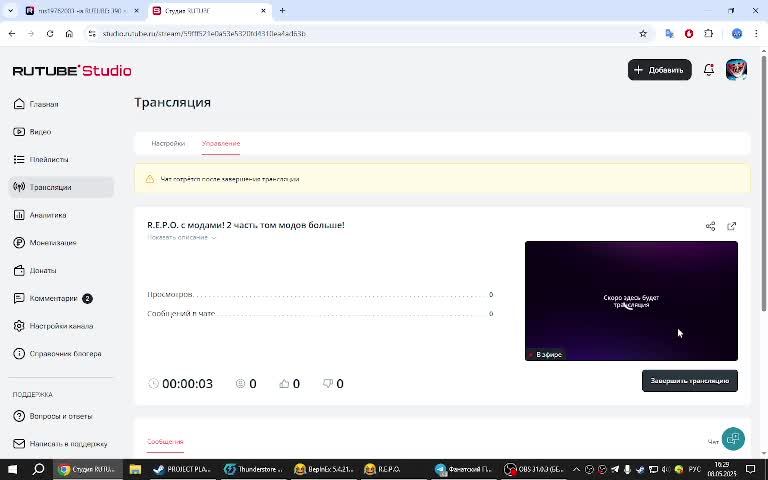Select Трансляции in the sidebar
768x480 pixels.
61,187
